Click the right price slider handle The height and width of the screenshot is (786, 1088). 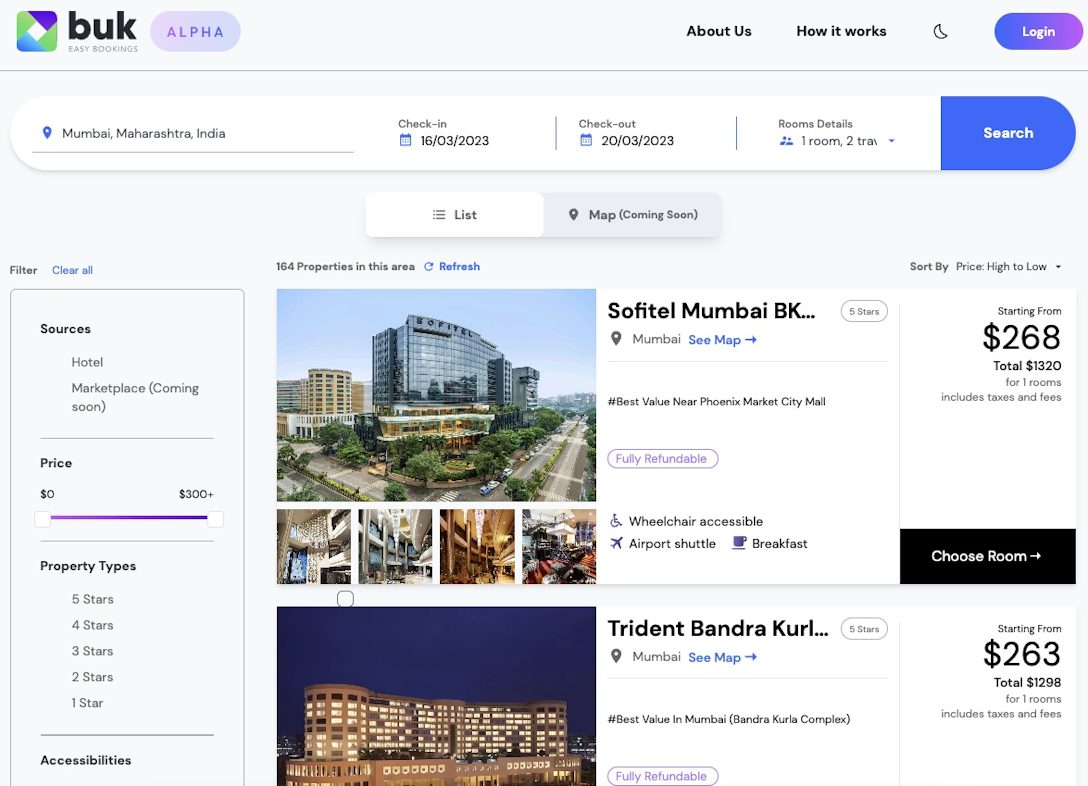click(x=215, y=519)
